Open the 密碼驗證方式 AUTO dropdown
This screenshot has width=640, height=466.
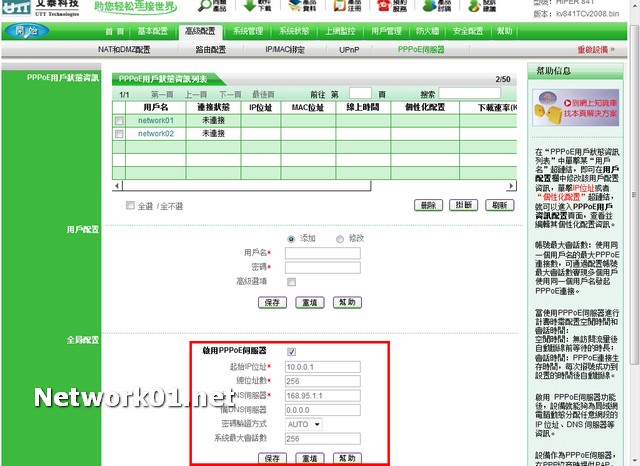305,424
